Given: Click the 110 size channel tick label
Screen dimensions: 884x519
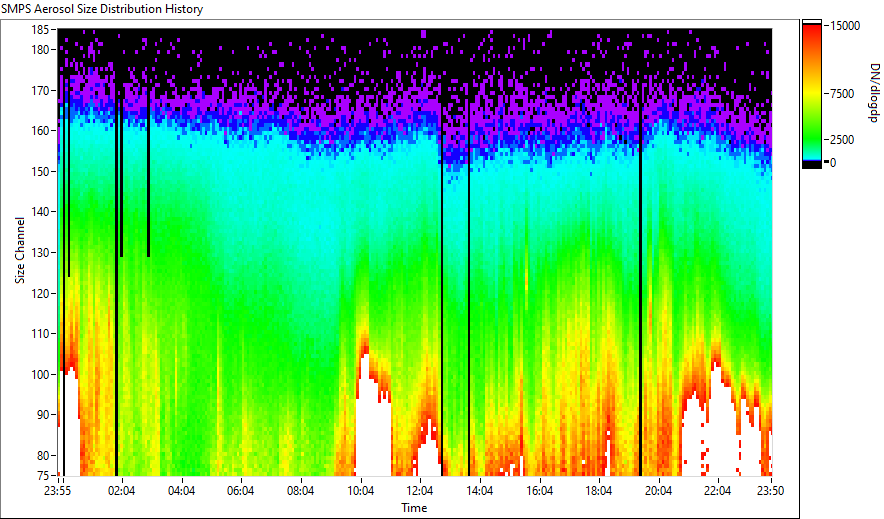Looking at the screenshot, I should [x=41, y=334].
